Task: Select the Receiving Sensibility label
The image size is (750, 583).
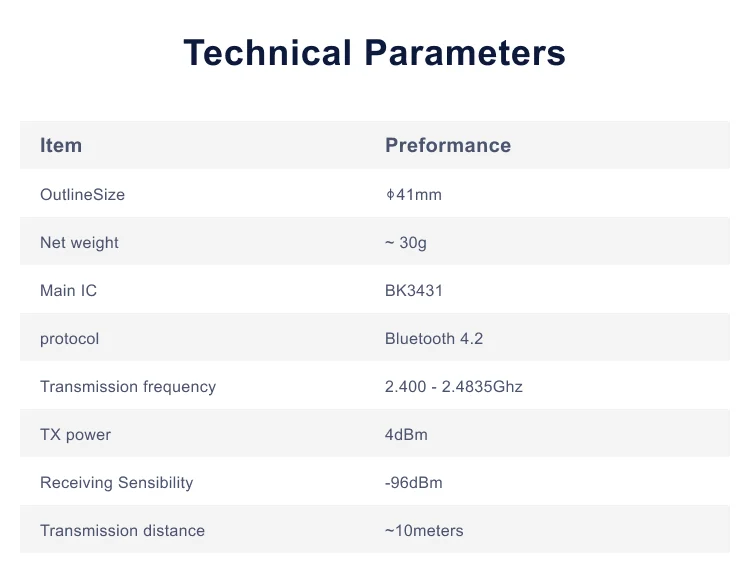Action: [116, 482]
